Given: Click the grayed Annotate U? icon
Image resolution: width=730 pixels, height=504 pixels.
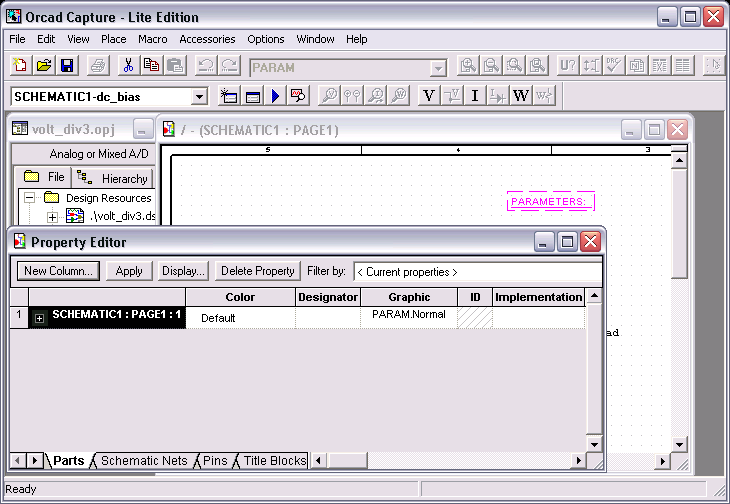Looking at the screenshot, I should (x=568, y=66).
